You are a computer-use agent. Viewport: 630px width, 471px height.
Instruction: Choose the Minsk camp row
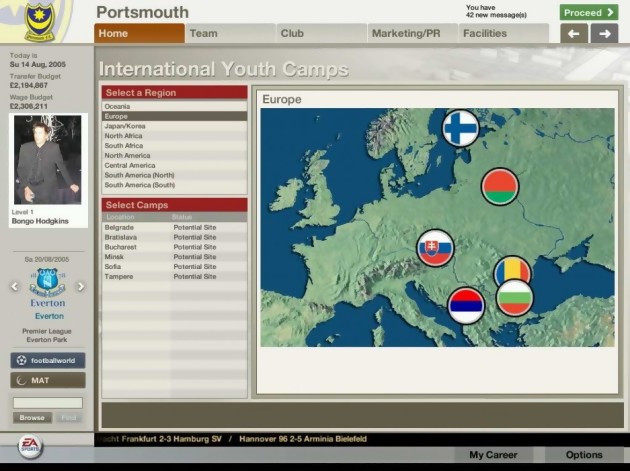coord(174,257)
